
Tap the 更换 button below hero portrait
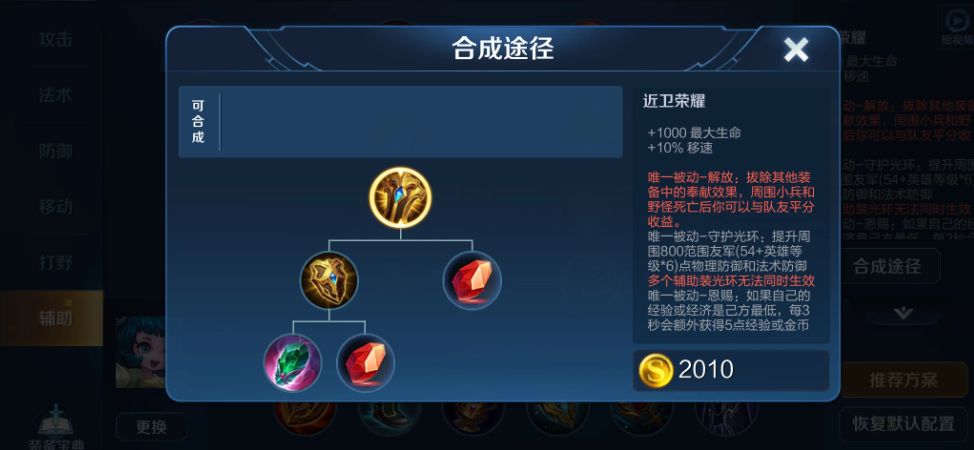(151, 427)
